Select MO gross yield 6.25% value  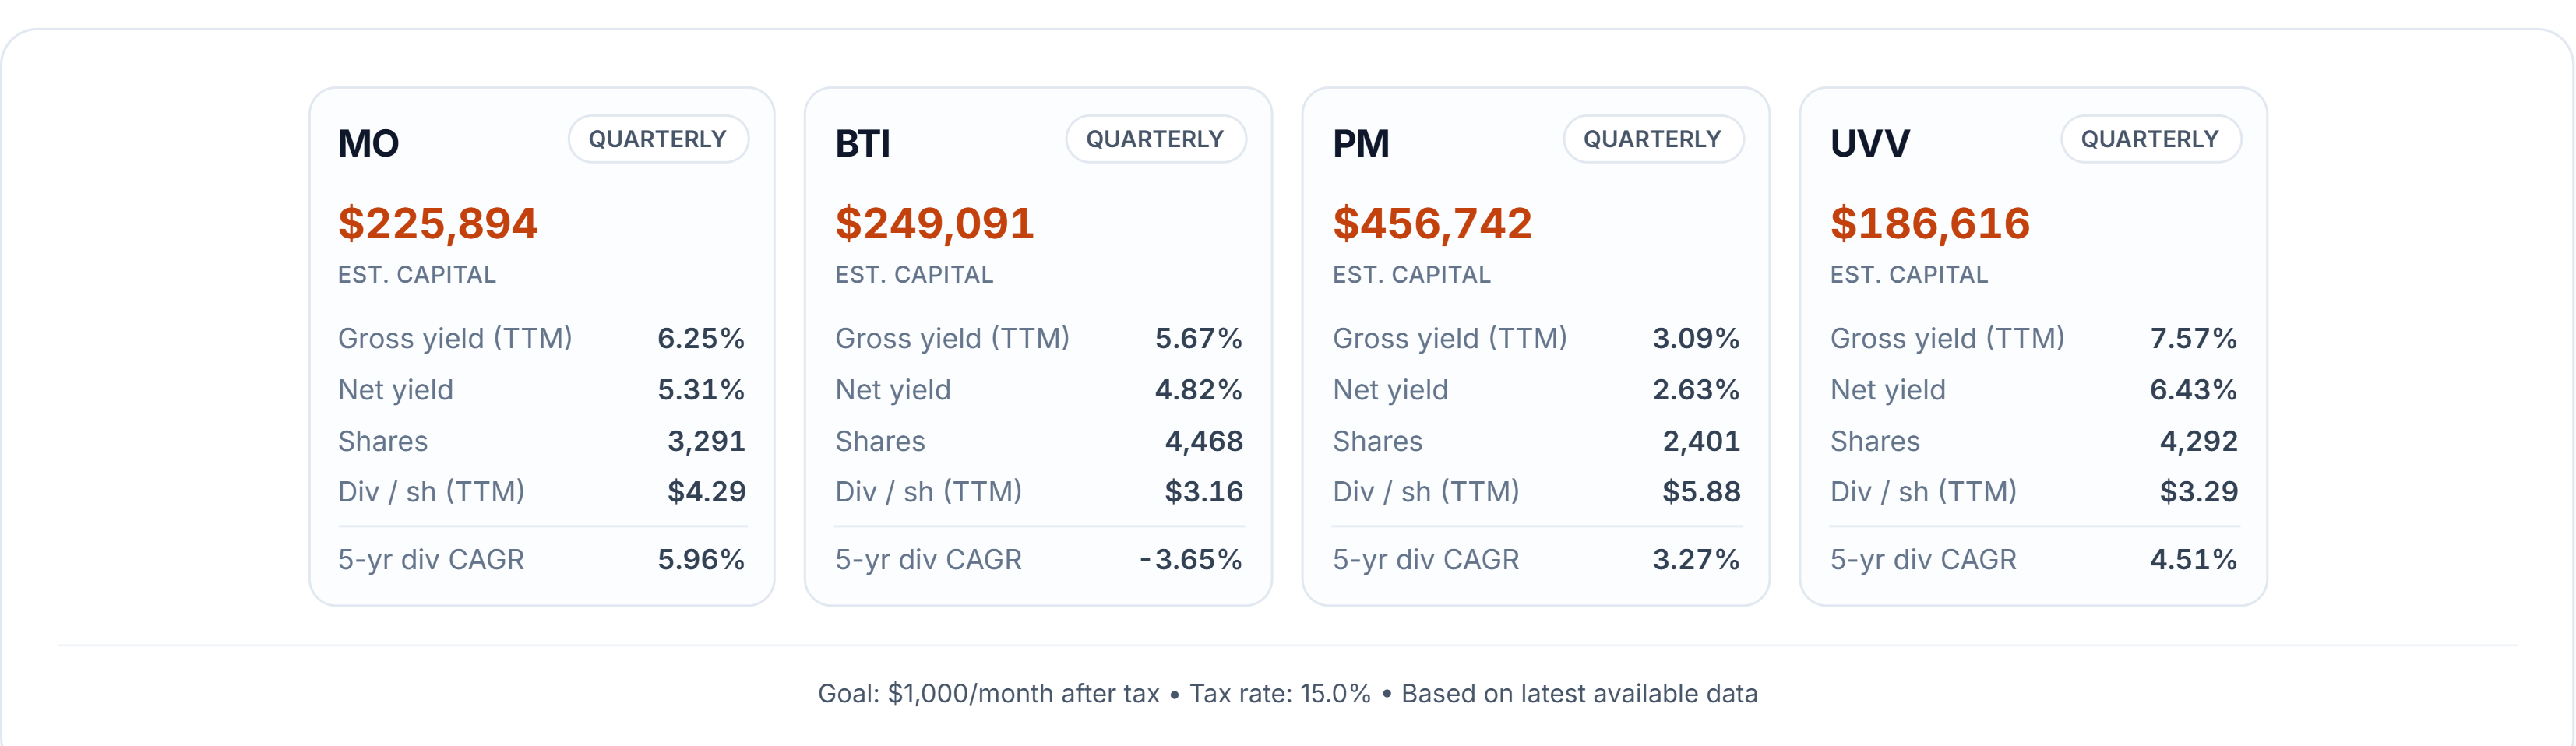click(x=700, y=338)
